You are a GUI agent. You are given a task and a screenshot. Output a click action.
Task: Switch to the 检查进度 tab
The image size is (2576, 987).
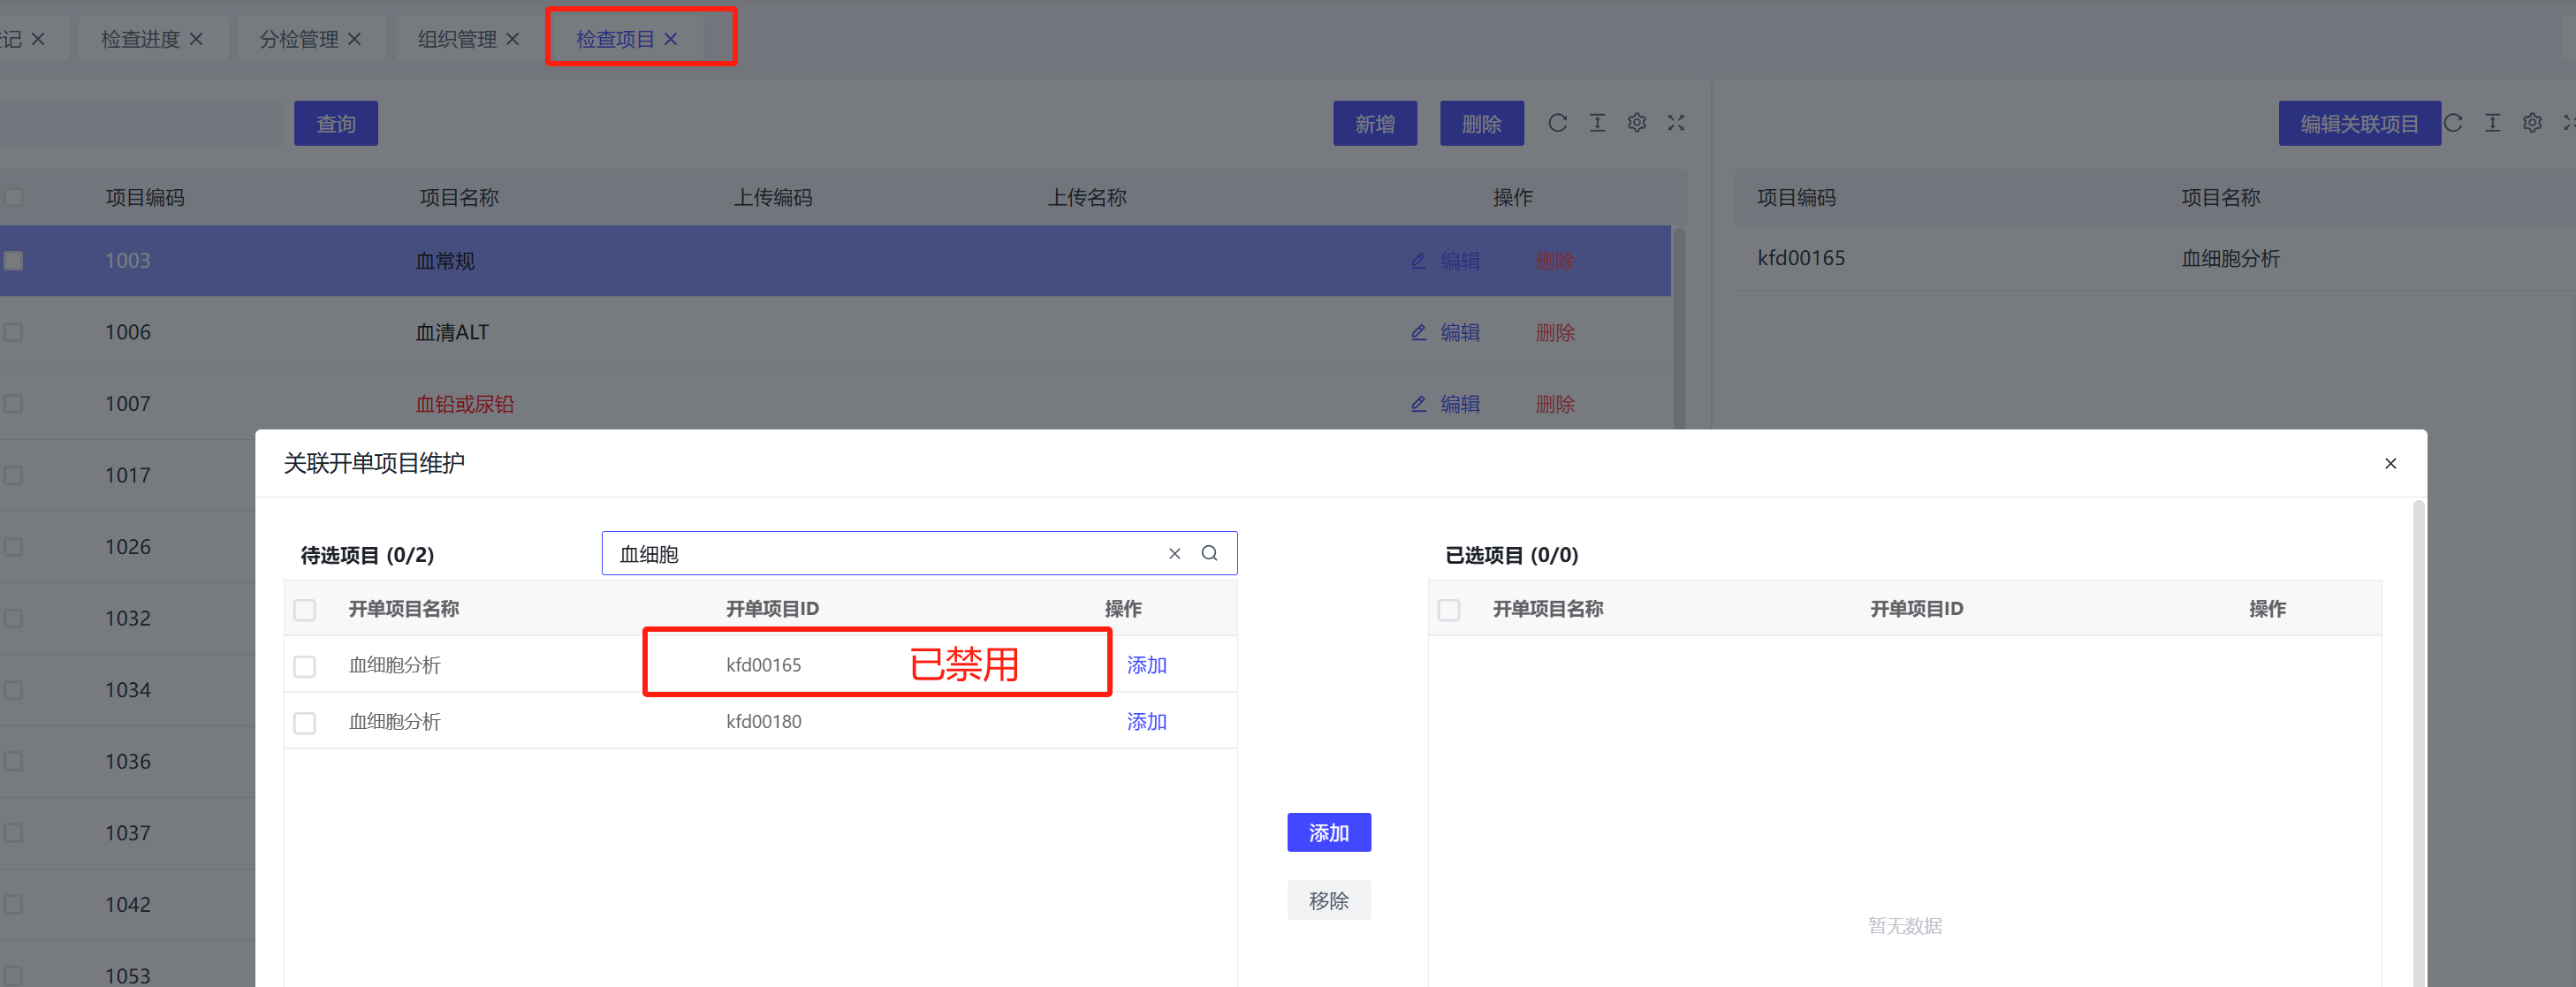pos(140,39)
